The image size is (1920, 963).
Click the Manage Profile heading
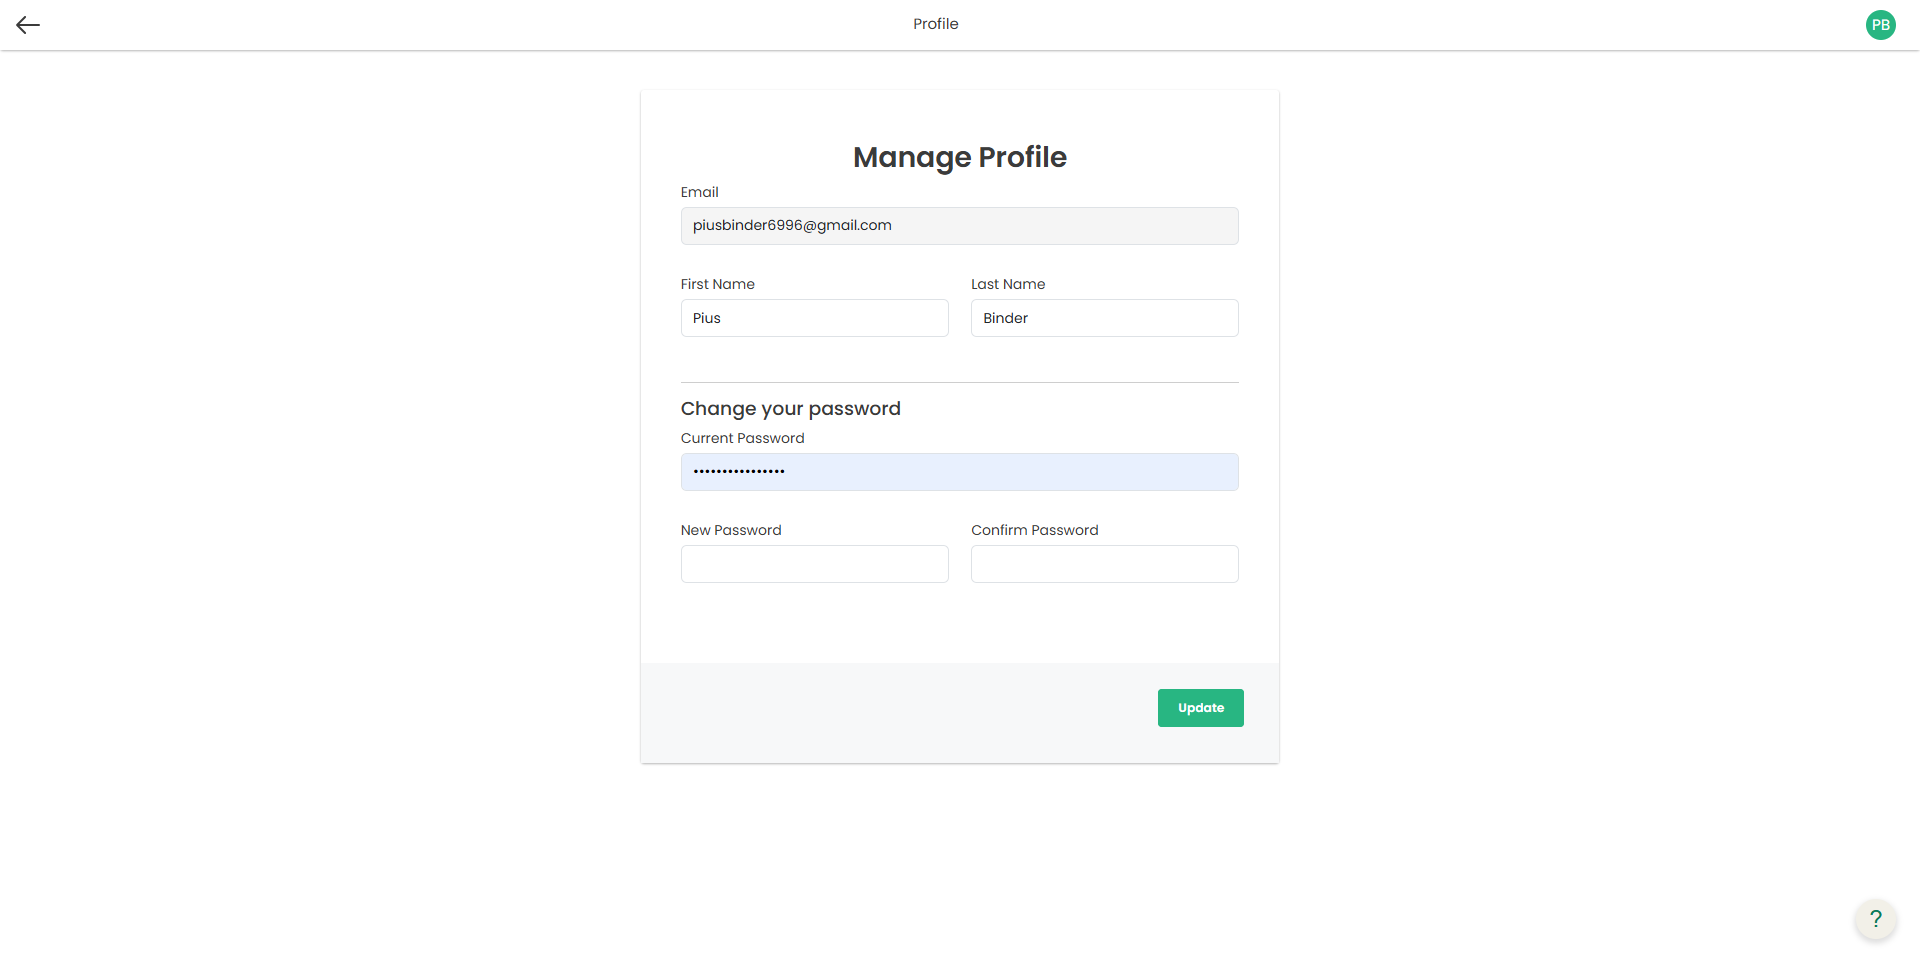tap(960, 157)
